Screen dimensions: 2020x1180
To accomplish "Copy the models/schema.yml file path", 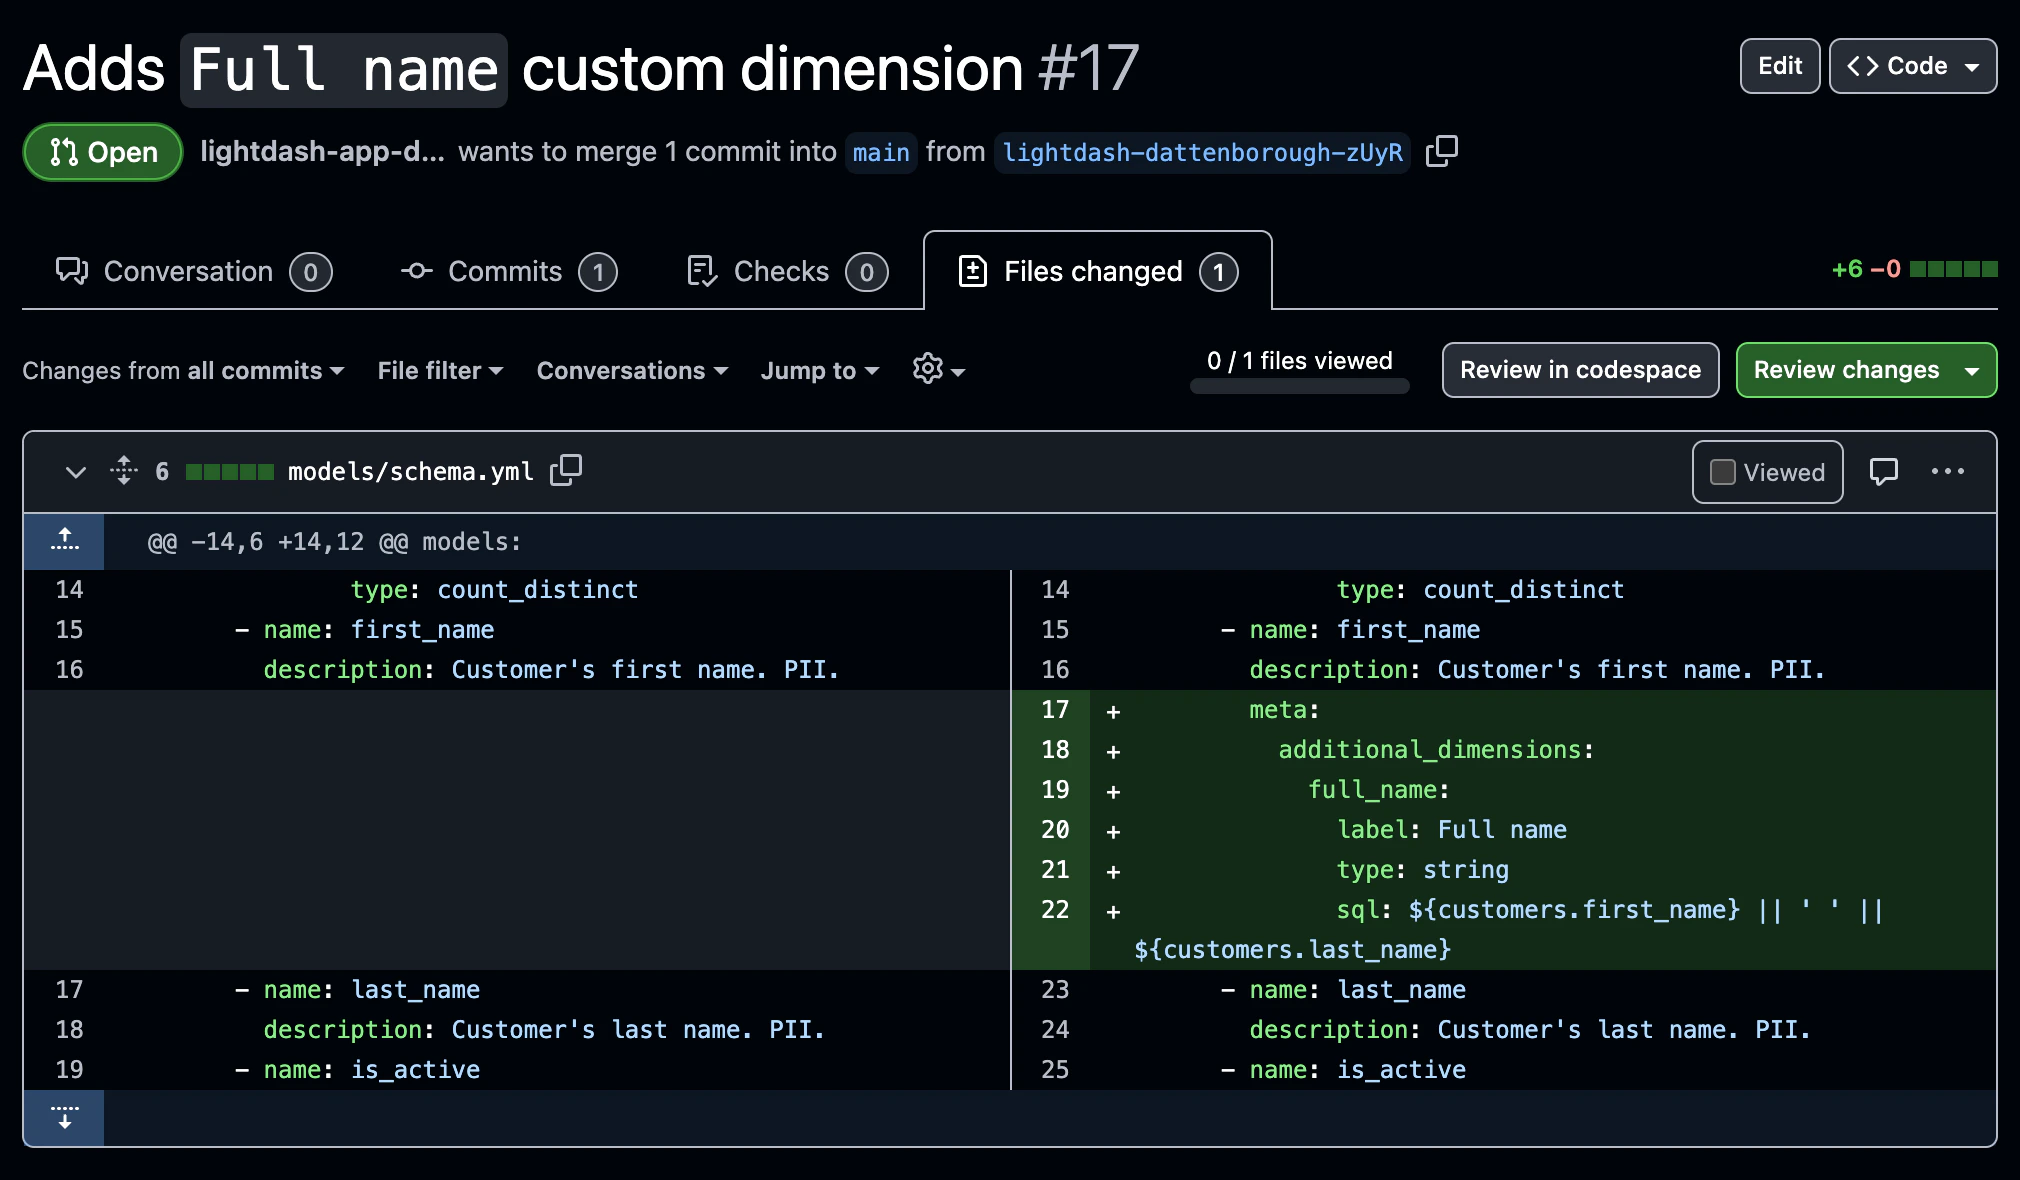I will [566, 470].
